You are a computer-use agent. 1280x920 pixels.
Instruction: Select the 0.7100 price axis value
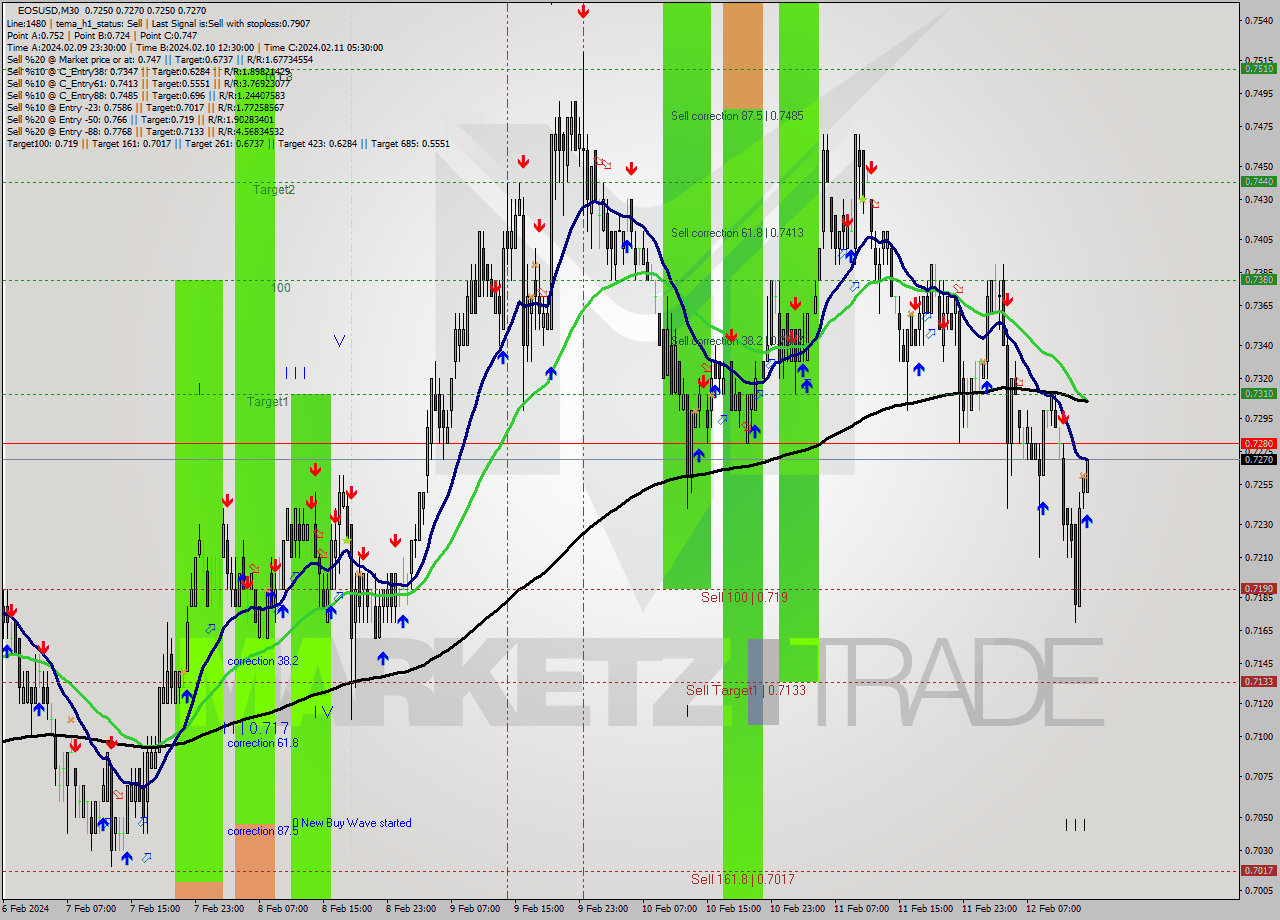(1258, 737)
